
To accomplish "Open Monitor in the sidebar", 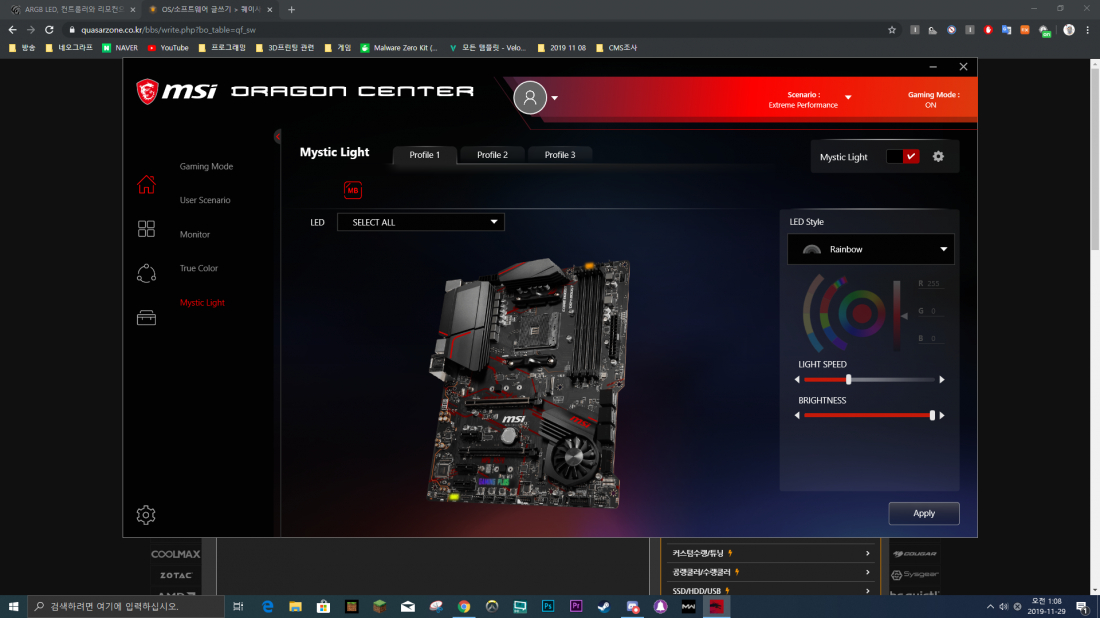I will click(x=194, y=234).
